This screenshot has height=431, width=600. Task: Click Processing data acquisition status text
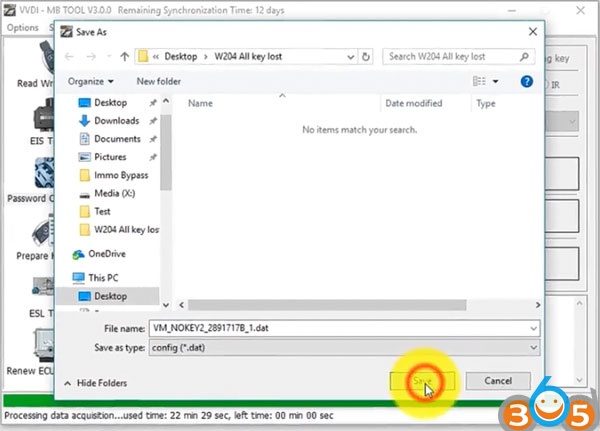click(x=169, y=415)
